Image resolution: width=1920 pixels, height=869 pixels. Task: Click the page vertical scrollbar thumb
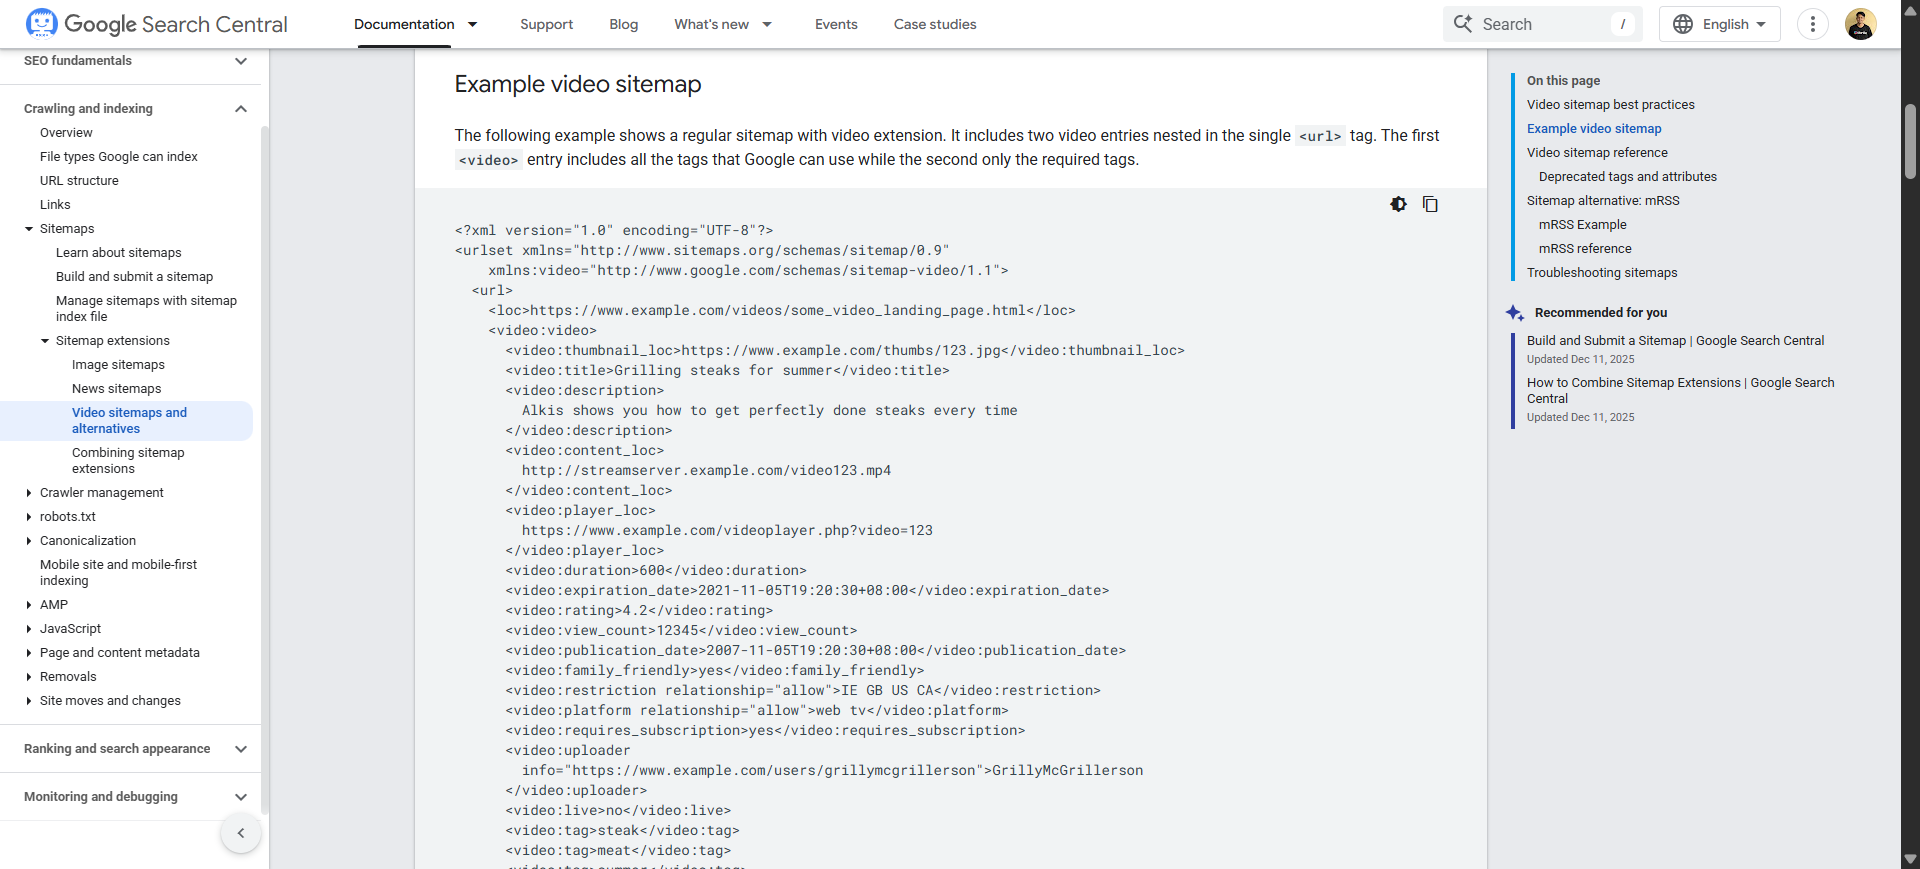point(1910,141)
